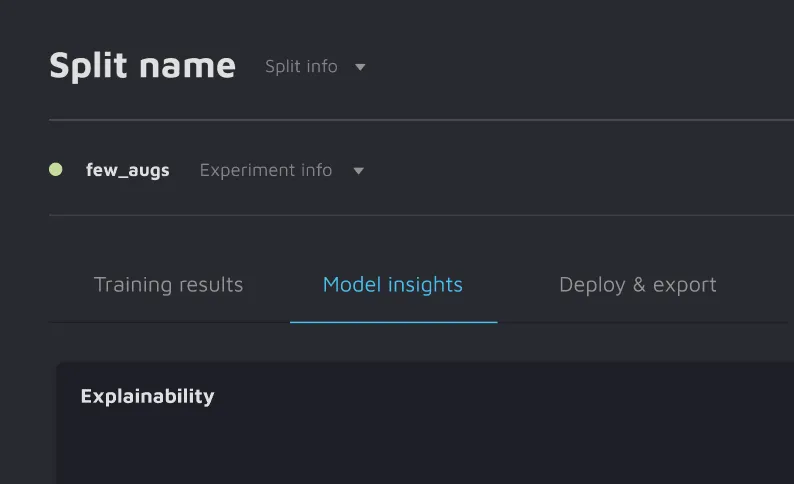
Task: Click the blue underline beneath Model insights
Action: (x=393, y=322)
